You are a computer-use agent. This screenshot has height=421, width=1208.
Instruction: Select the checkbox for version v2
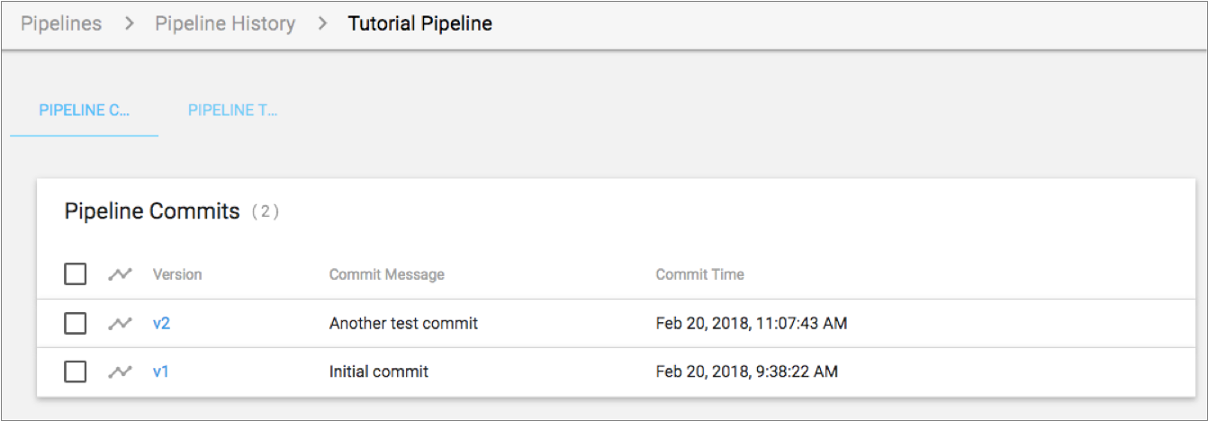point(75,323)
